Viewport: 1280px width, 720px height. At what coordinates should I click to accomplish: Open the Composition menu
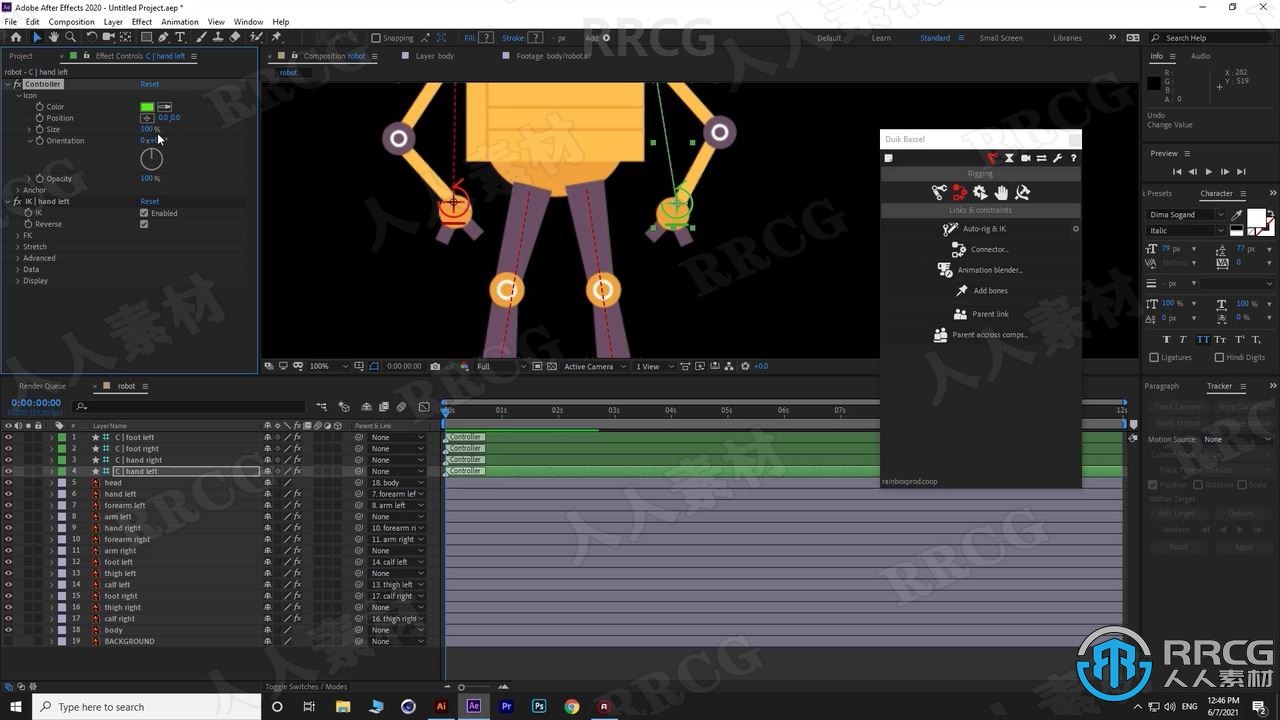pos(71,21)
